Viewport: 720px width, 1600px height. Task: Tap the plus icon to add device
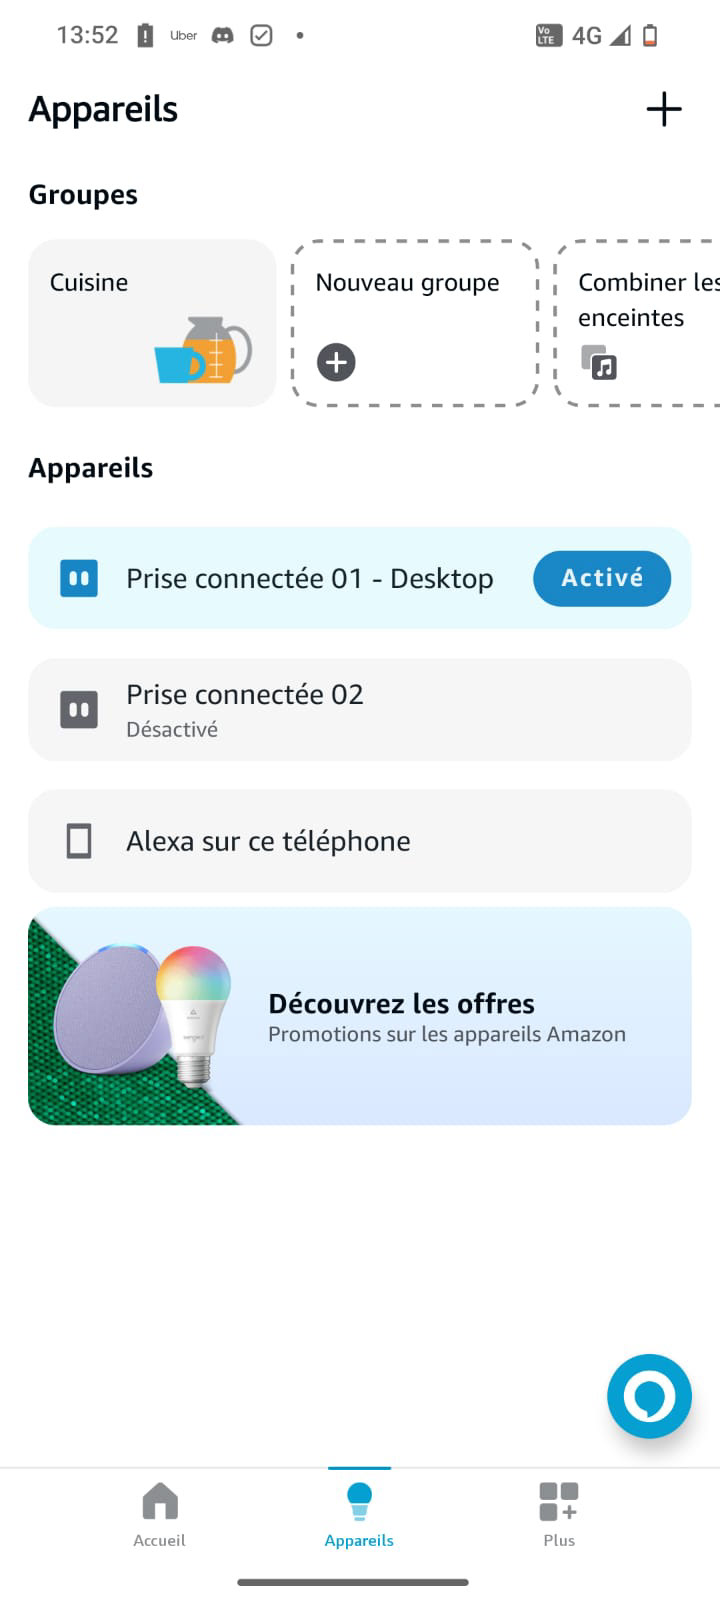(x=664, y=109)
